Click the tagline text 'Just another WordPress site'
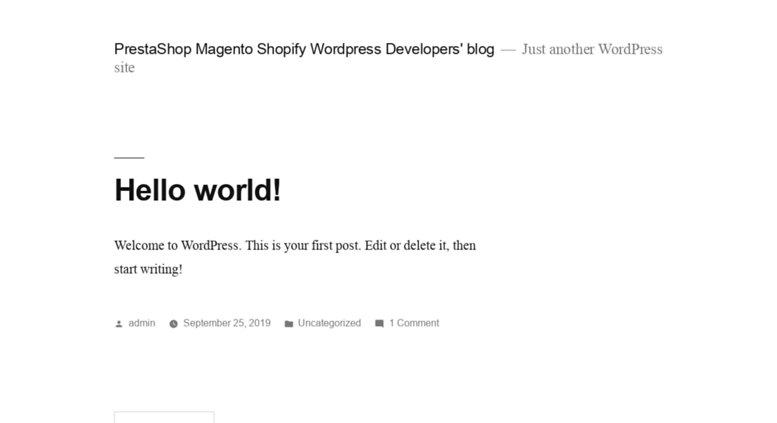 (388, 58)
